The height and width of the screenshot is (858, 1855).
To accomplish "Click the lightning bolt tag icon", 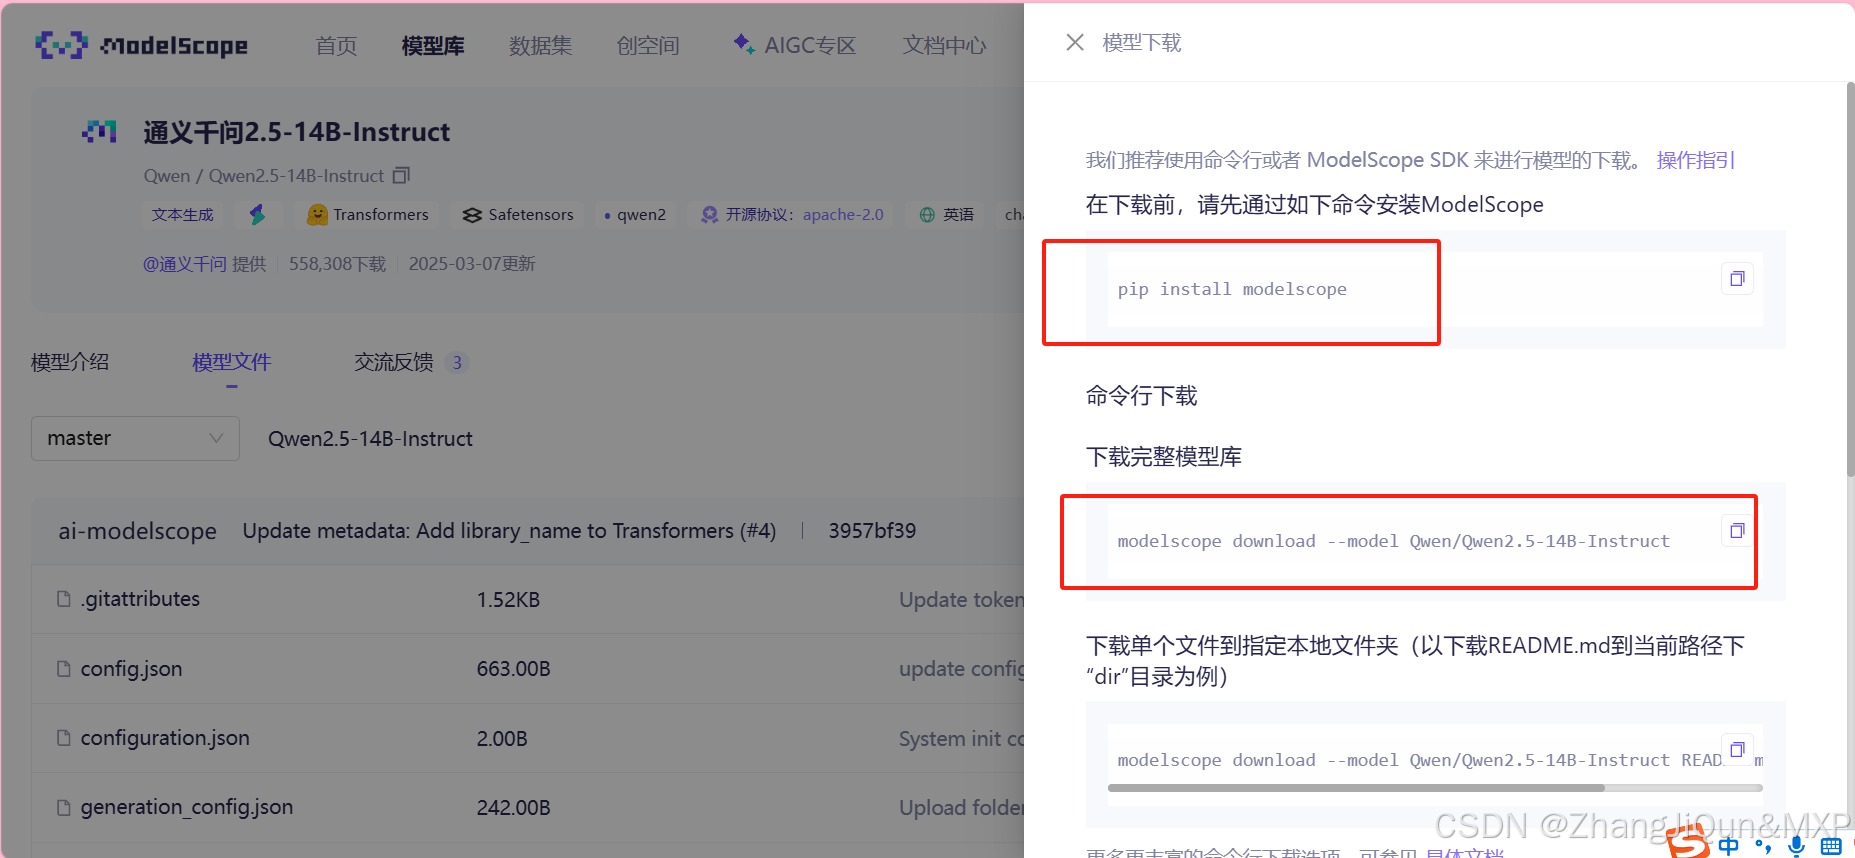I will (x=257, y=214).
